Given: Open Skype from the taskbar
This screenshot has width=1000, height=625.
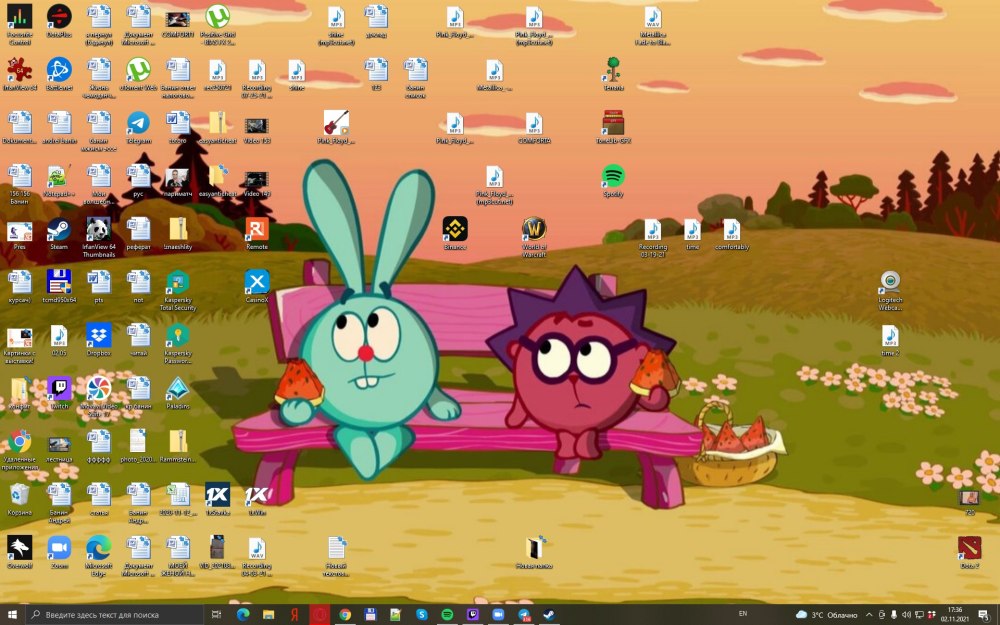Looking at the screenshot, I should click(x=422, y=614).
